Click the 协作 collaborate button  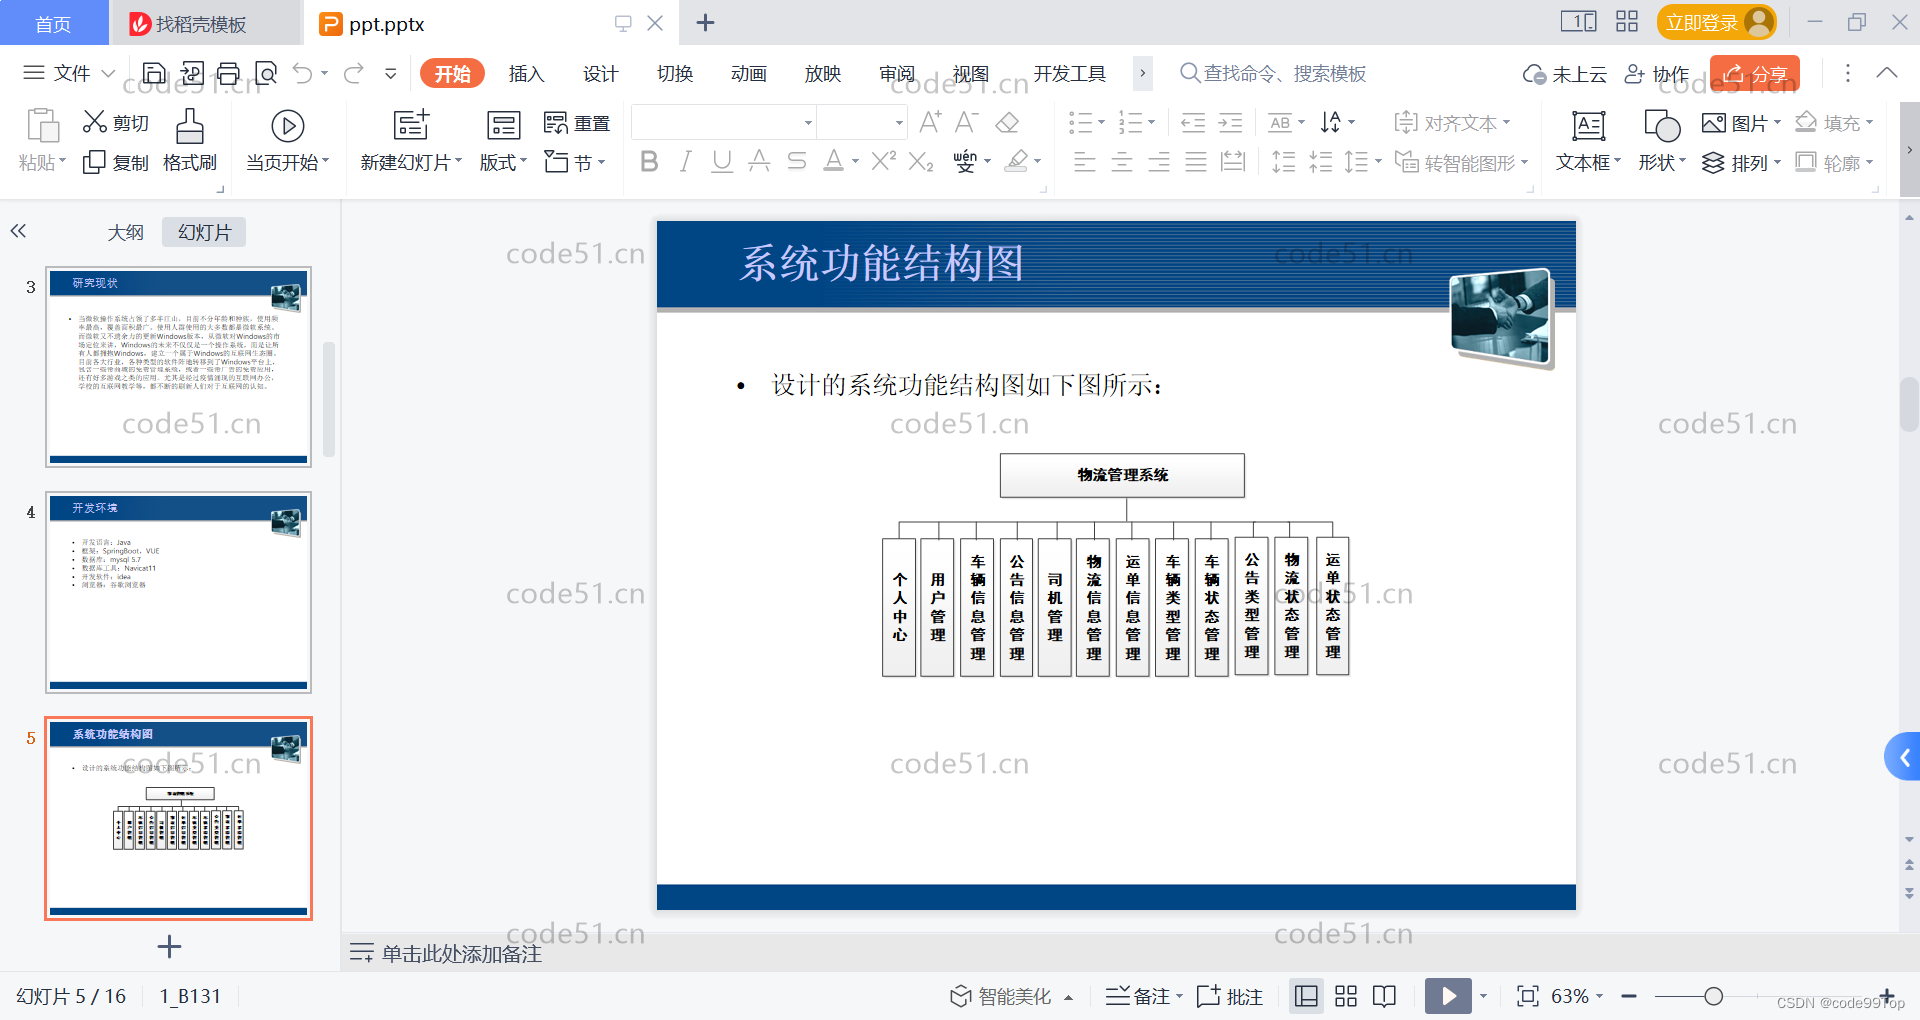1657,74
